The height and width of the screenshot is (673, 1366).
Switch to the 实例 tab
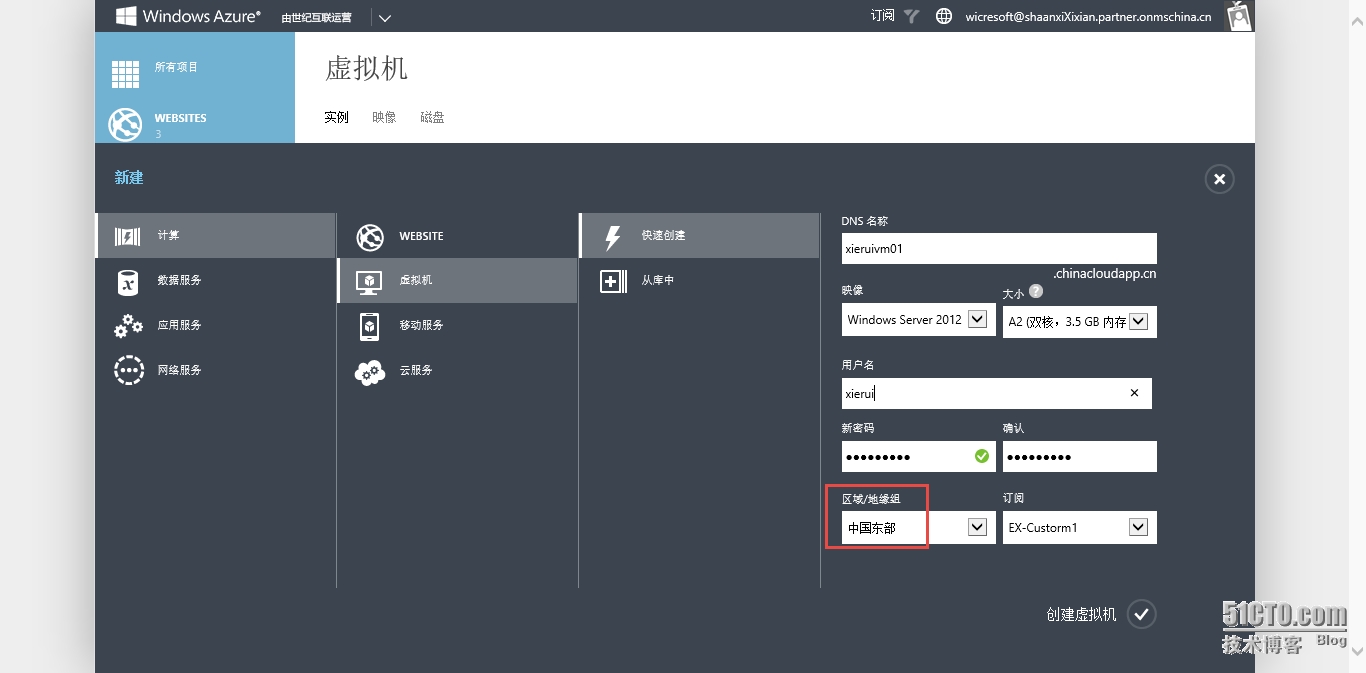[336, 117]
